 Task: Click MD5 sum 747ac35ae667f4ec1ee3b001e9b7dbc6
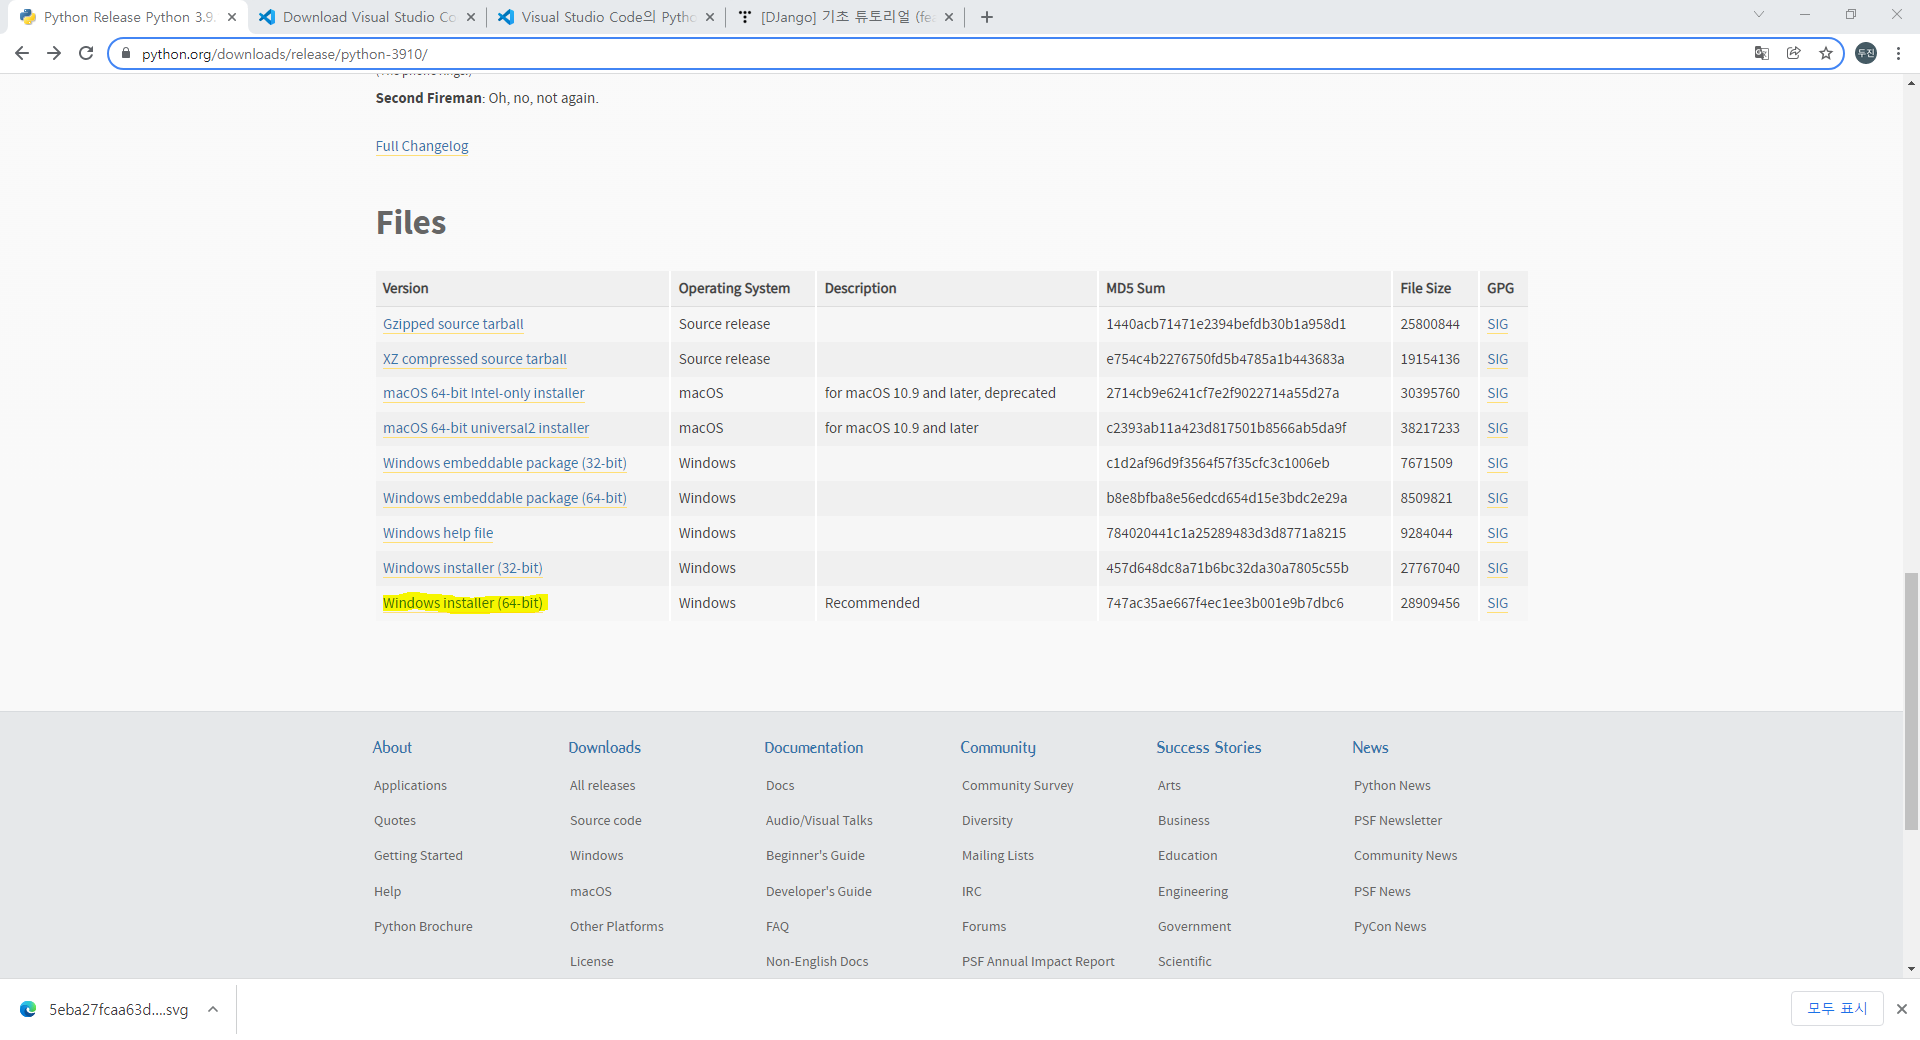coord(1224,603)
